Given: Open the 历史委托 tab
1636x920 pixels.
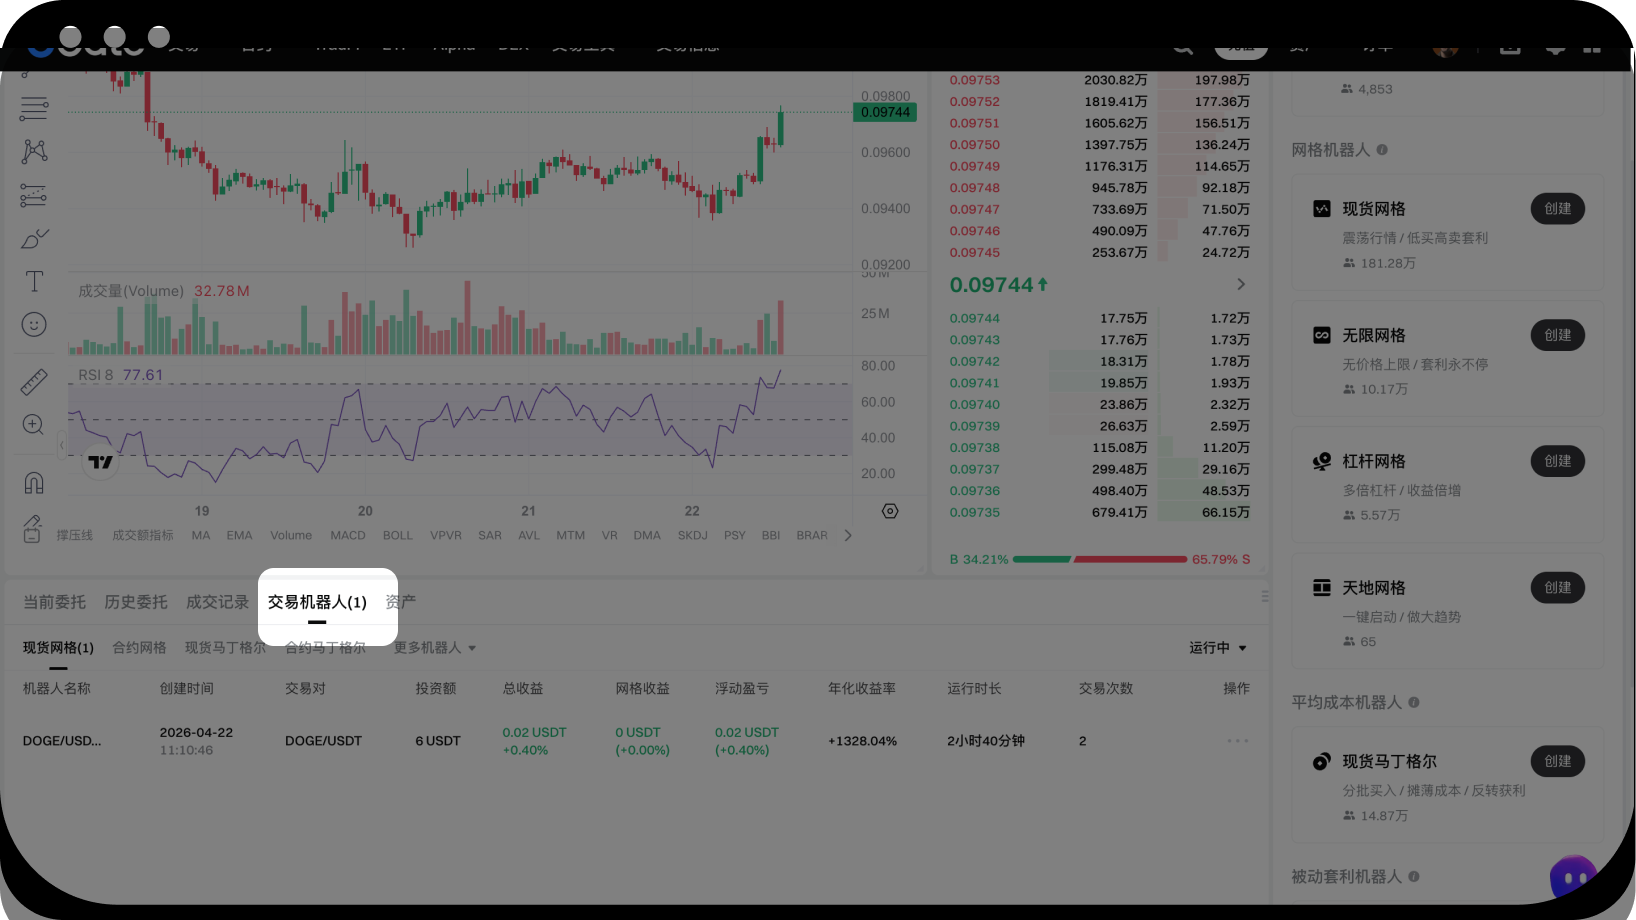Looking at the screenshot, I should click(136, 602).
